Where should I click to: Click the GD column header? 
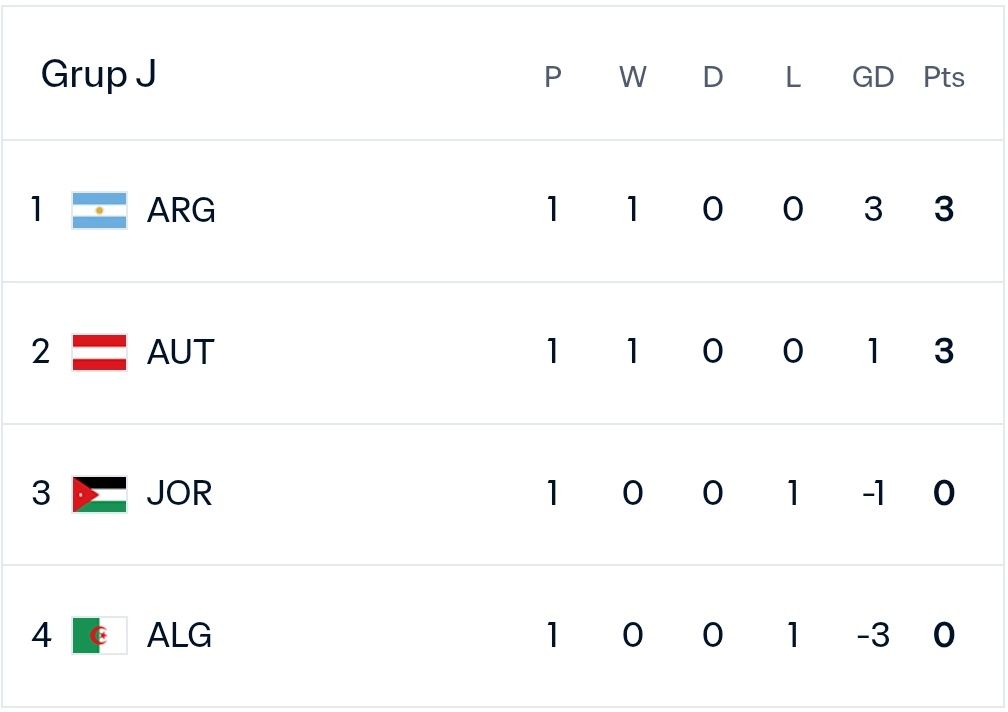coord(873,77)
